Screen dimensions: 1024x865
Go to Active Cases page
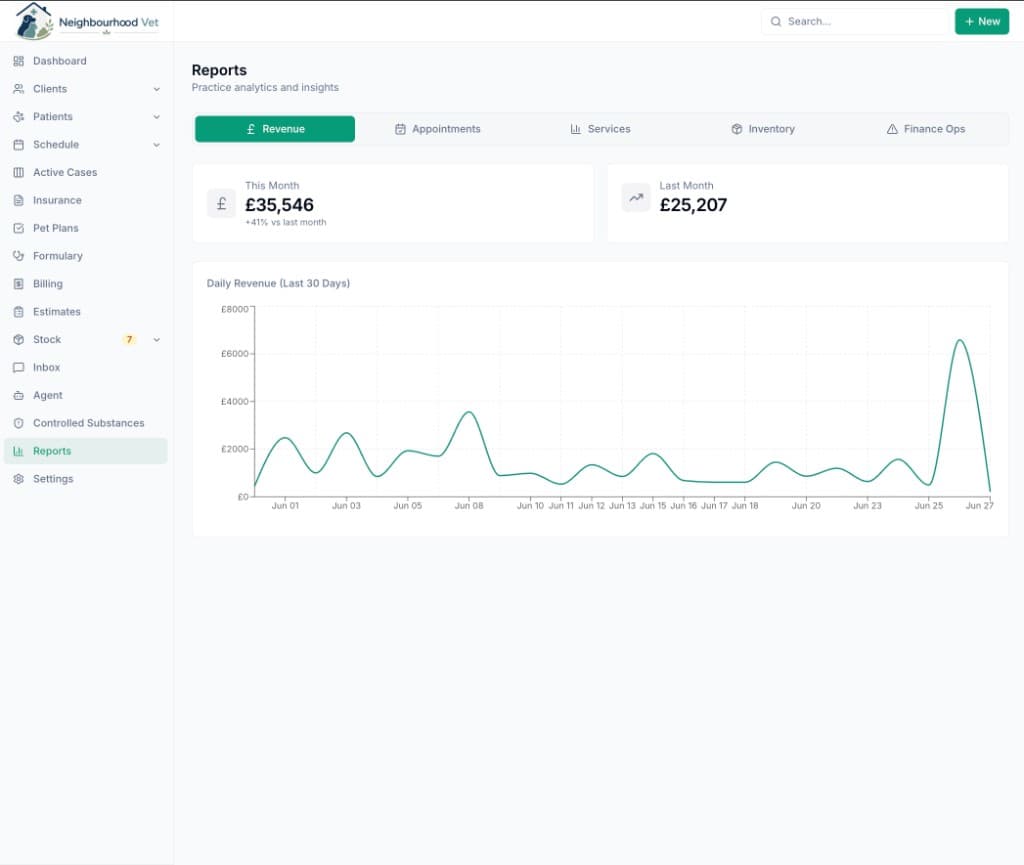(x=86, y=172)
